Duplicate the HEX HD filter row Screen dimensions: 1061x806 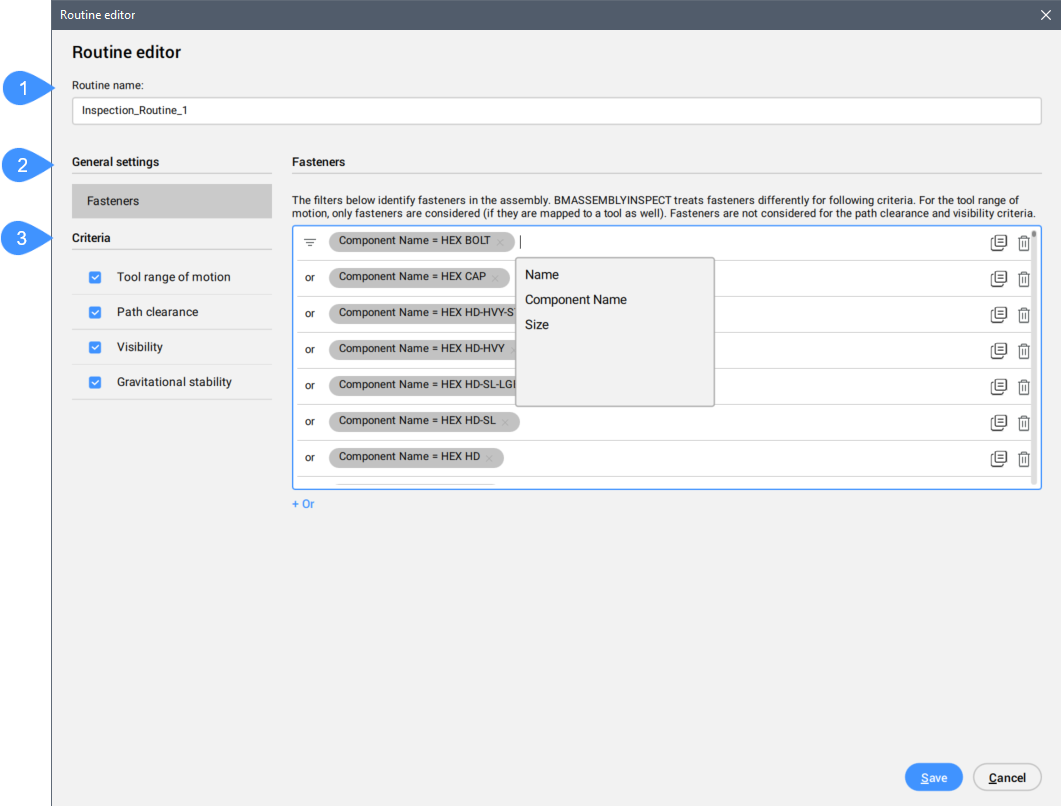coord(998,459)
